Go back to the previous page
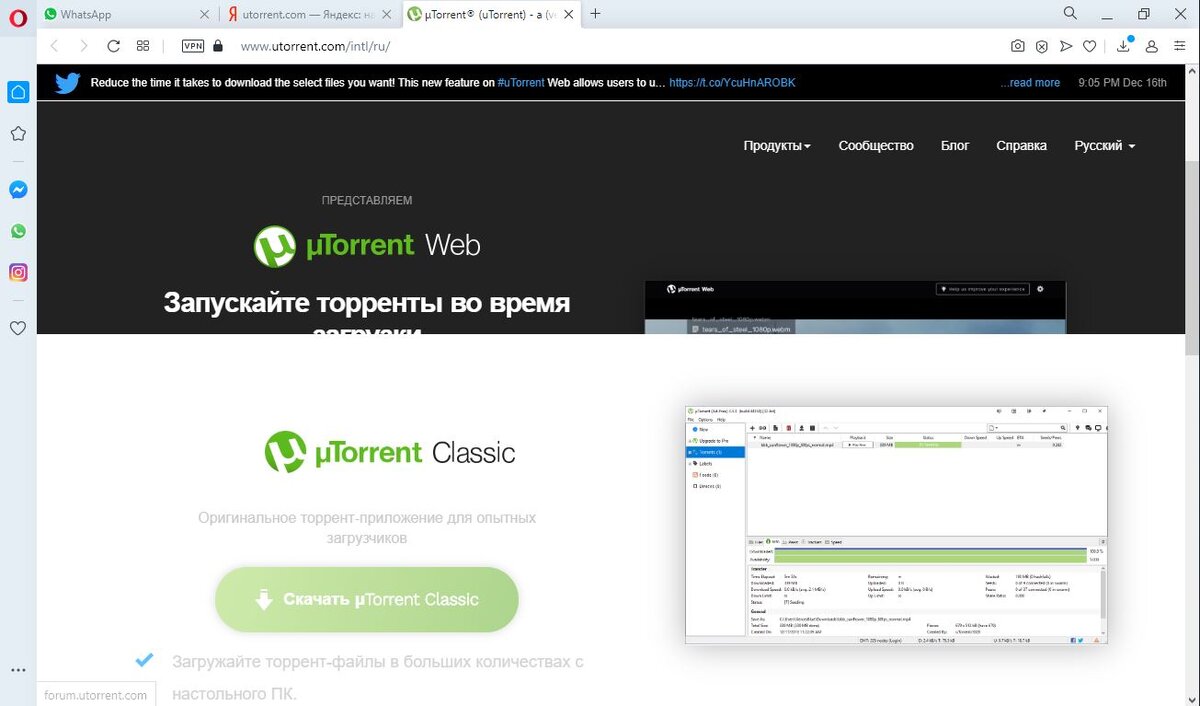This screenshot has width=1200, height=706. [x=54, y=46]
